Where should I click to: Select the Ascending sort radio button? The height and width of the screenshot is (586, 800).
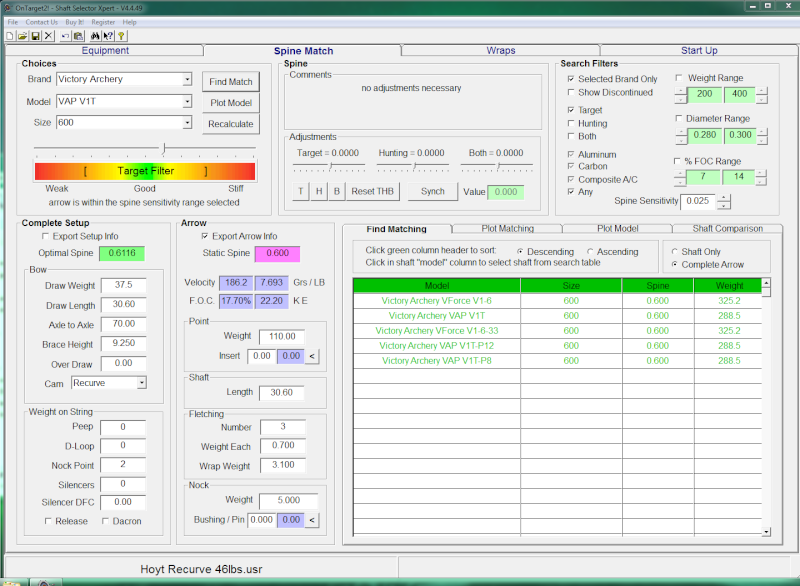(x=590, y=252)
